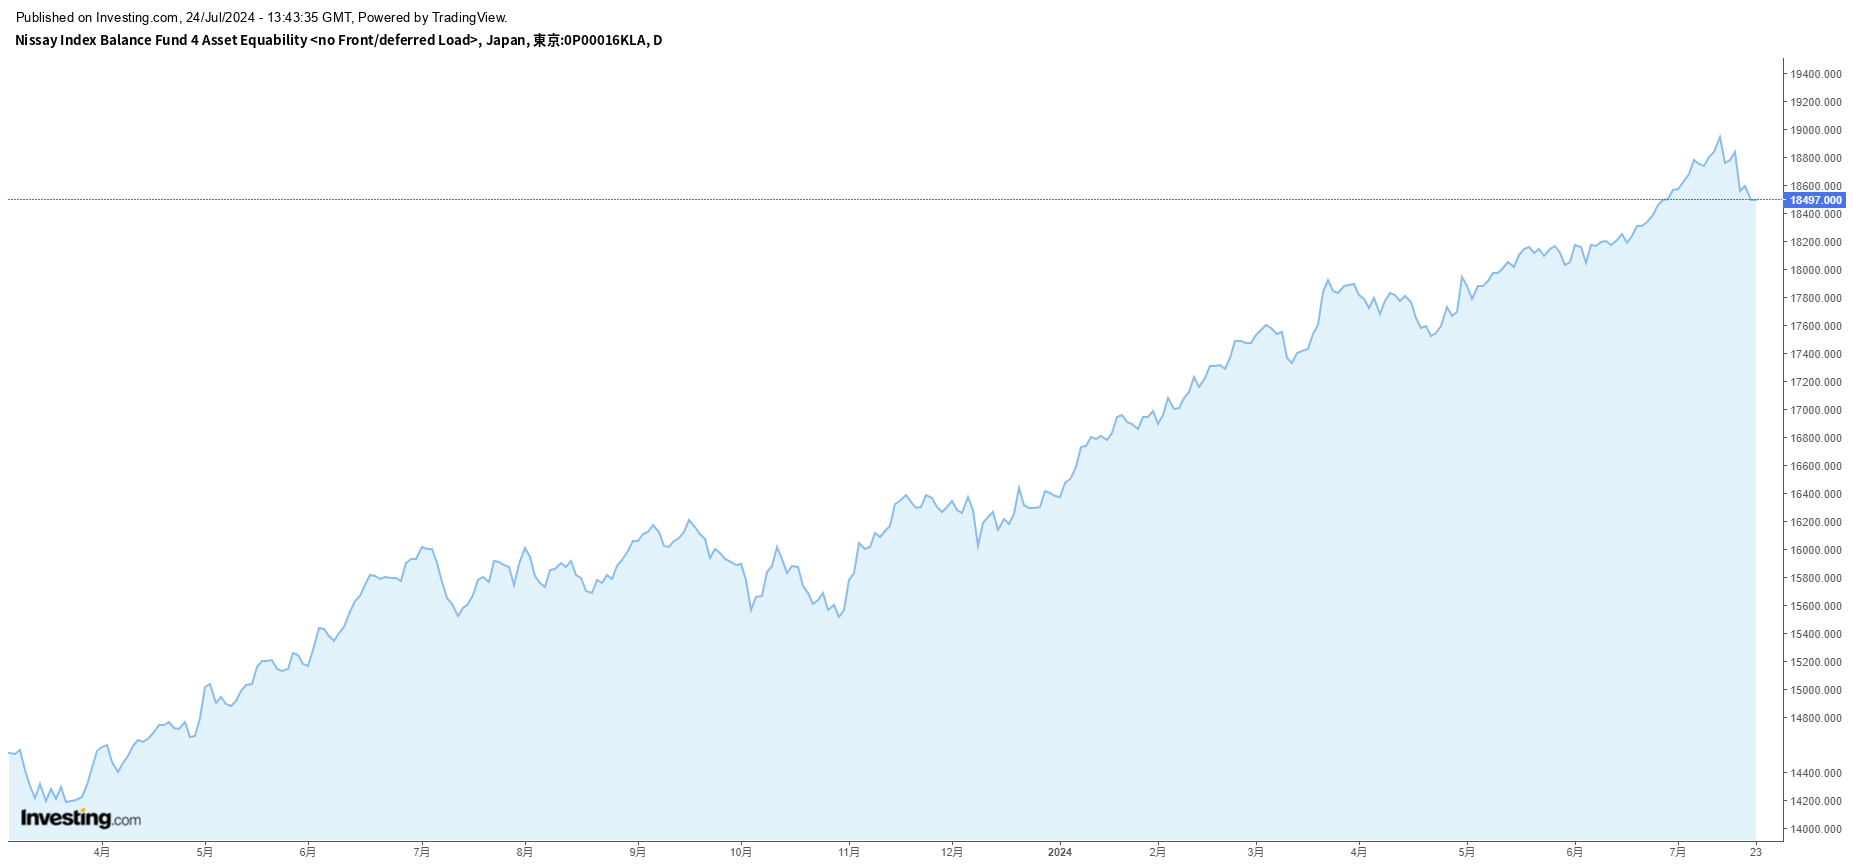Image resolution: width=1853 pixels, height=865 pixels.
Task: Click the 19400.000 price axis label
Action: click(1816, 74)
